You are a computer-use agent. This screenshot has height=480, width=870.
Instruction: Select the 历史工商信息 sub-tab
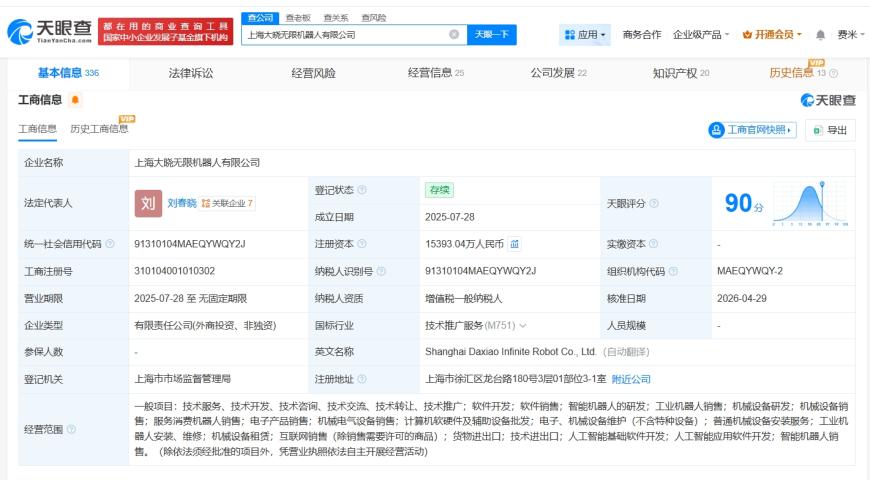(99, 129)
